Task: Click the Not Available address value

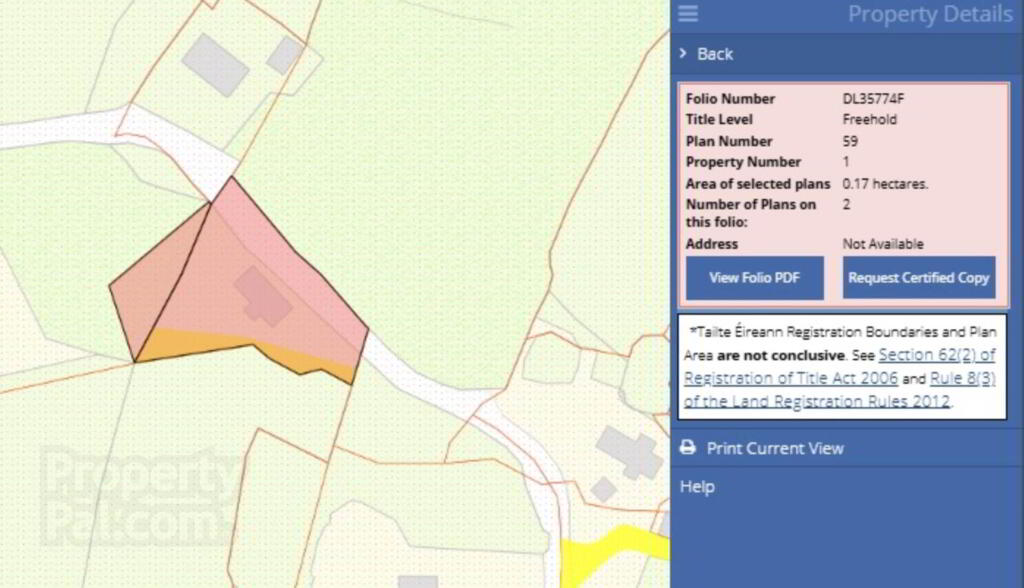Action: pos(883,244)
